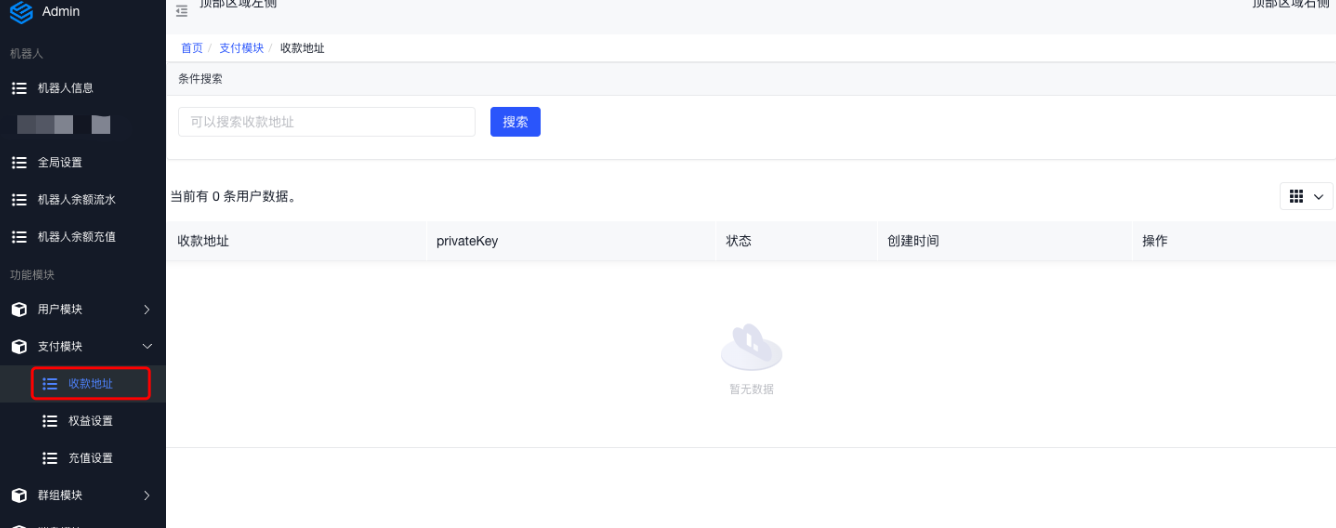The height and width of the screenshot is (528, 1336).
Task: Click cube icon beside 用户模块
Action: click(19, 310)
